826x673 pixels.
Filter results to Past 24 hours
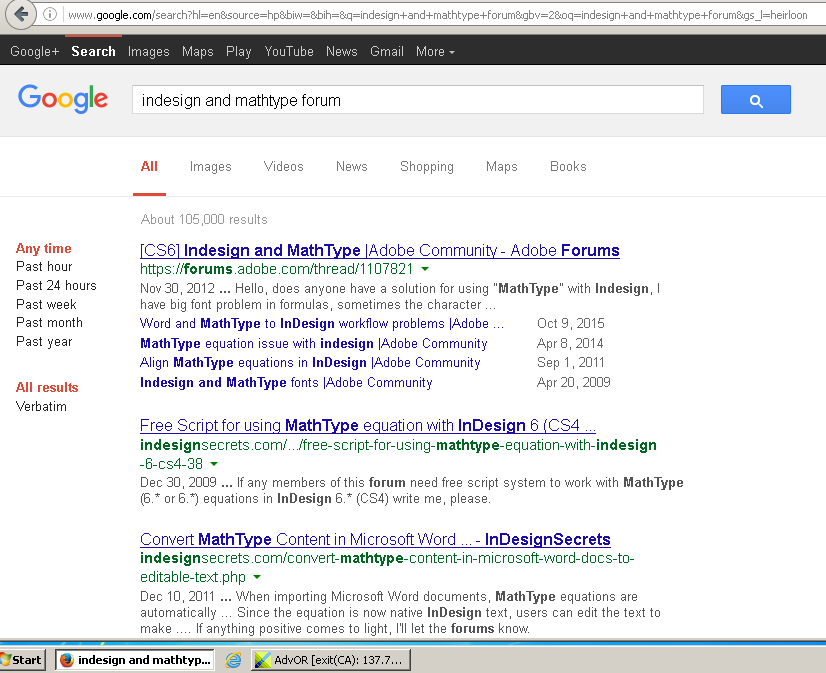[56, 285]
